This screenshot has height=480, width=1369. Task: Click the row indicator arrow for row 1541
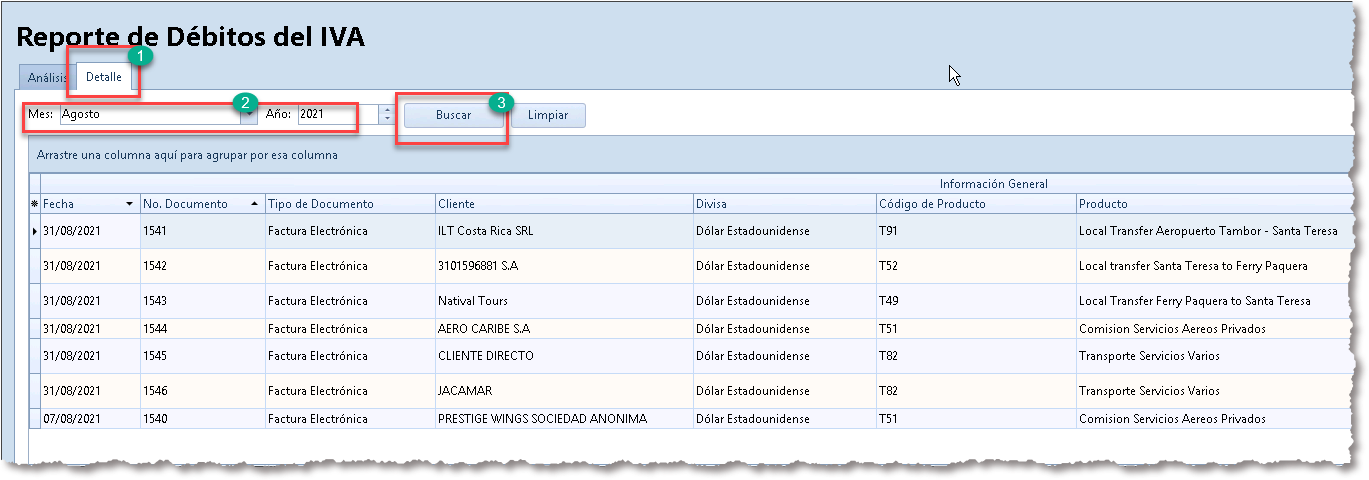click(x=35, y=231)
